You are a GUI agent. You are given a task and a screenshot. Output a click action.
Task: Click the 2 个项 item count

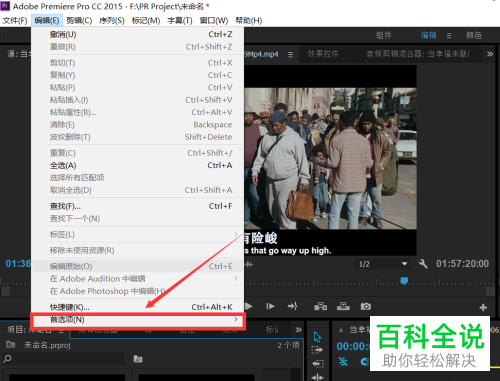click(288, 345)
